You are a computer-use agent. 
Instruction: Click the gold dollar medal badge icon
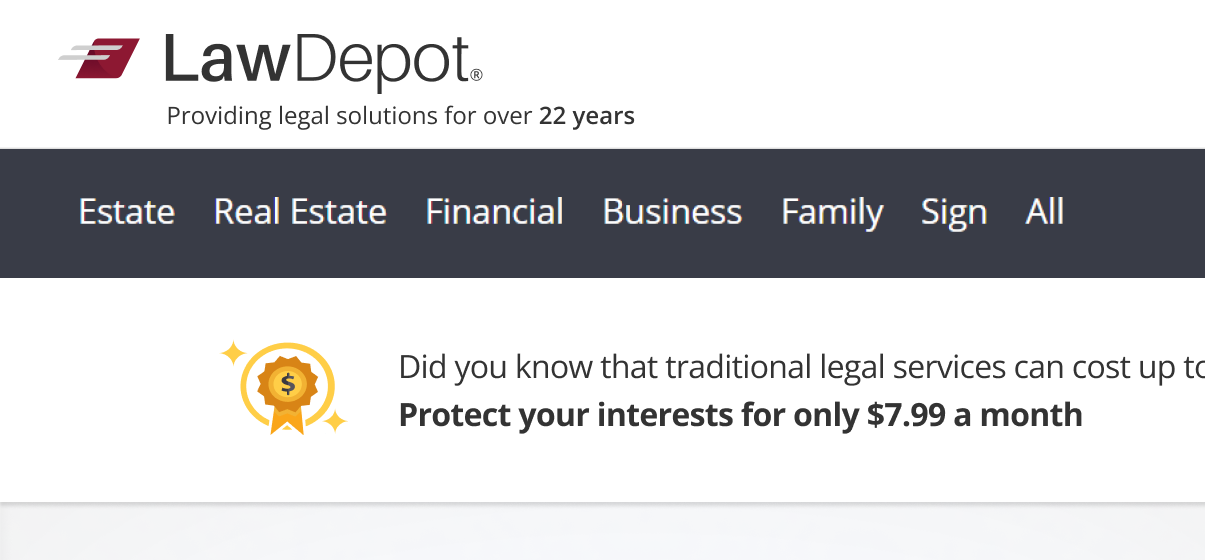(288, 385)
